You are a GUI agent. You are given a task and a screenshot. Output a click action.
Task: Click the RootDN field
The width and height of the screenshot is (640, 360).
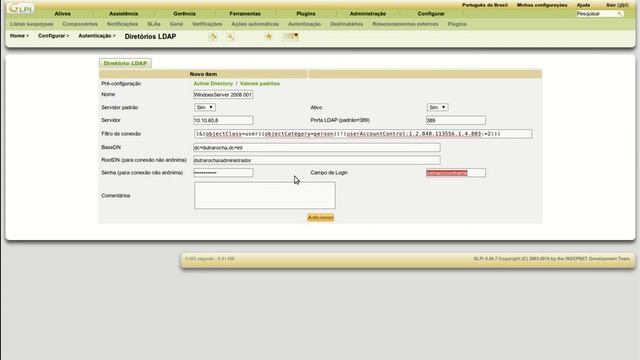pos(317,160)
